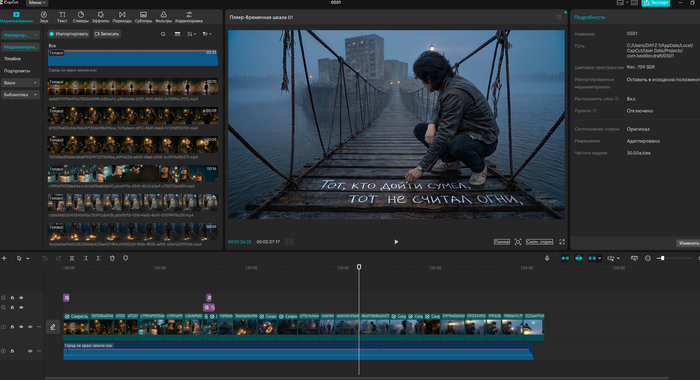Screen dimensions: 700x380
Task: Split clip at playhead
Action: pos(71,258)
